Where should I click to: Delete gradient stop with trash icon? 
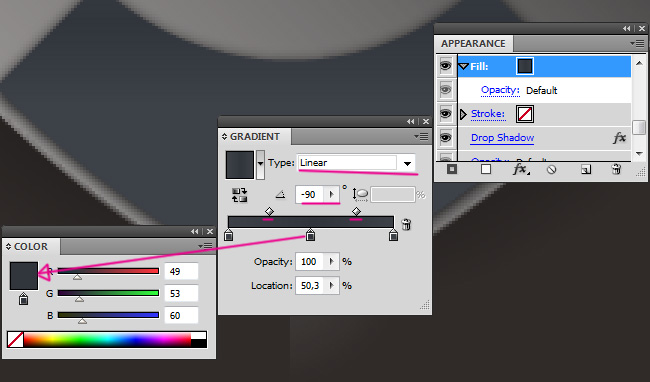(x=406, y=224)
